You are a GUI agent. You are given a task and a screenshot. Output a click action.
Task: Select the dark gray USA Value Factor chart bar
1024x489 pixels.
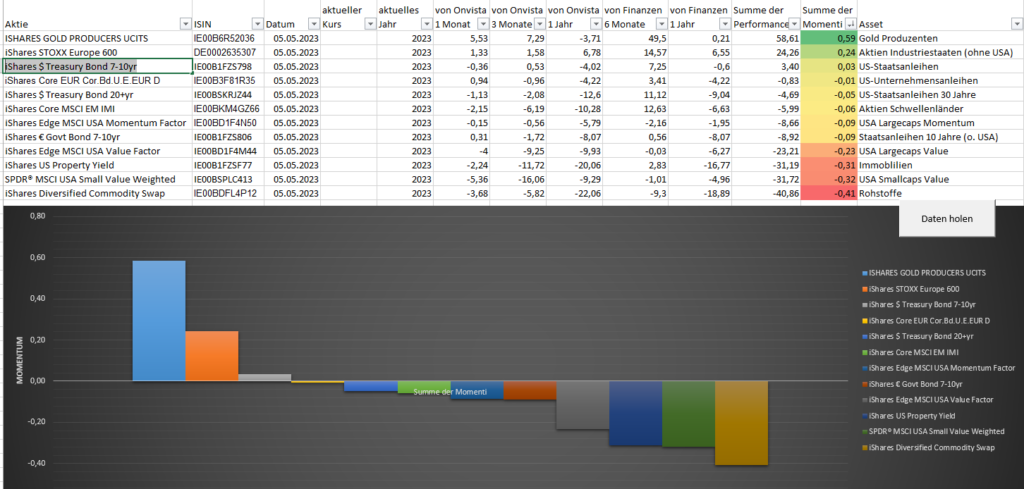click(x=583, y=405)
